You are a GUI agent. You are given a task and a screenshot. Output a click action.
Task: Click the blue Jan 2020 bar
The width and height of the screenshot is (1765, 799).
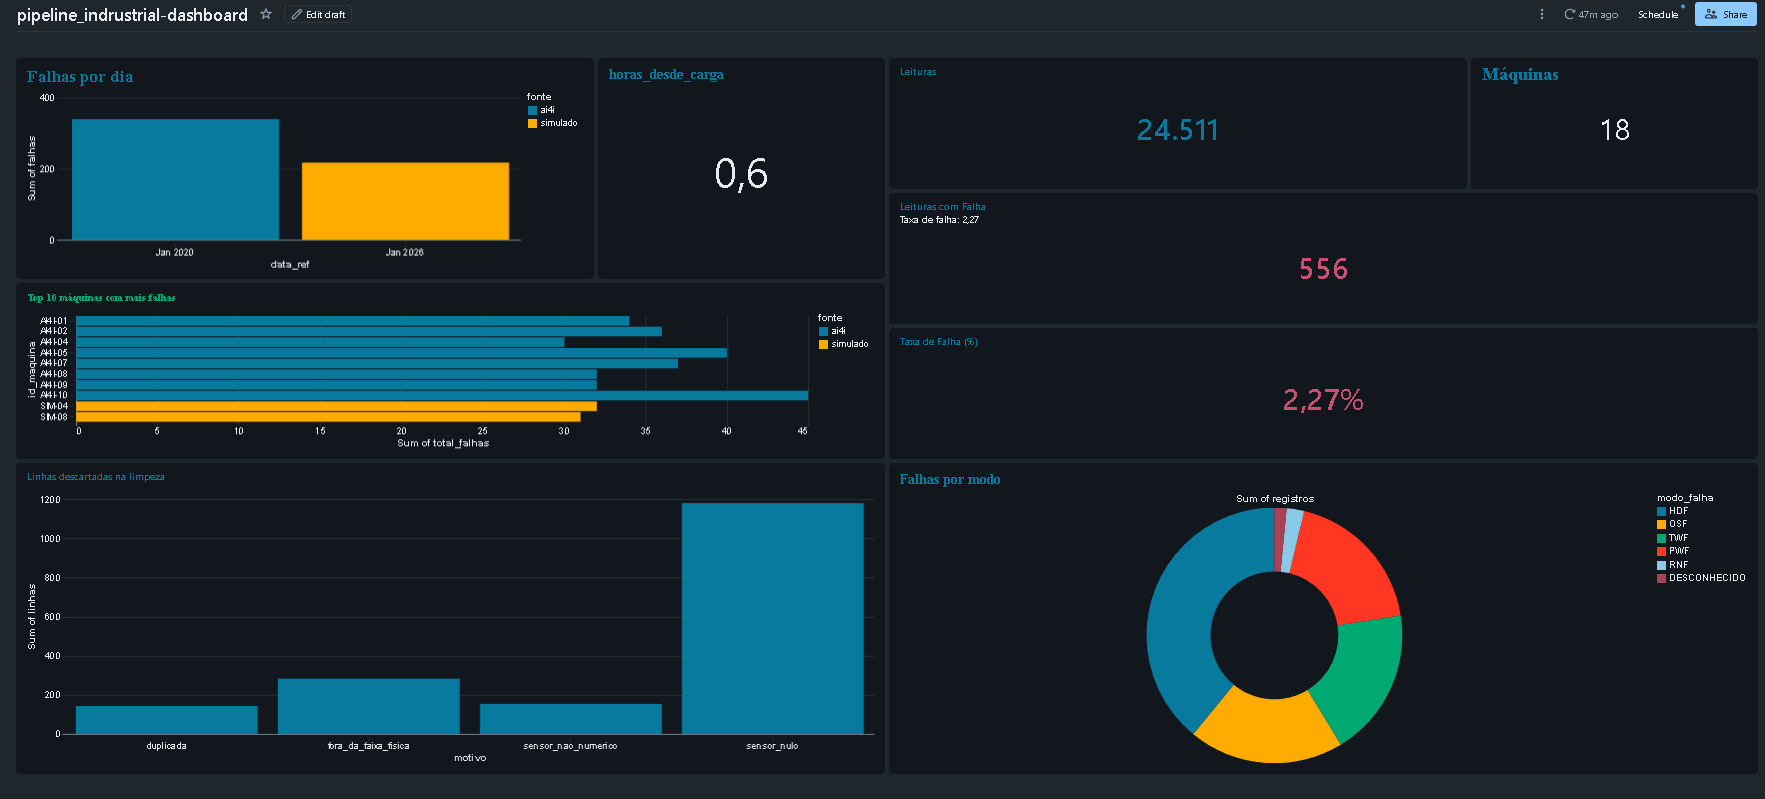[175, 180]
